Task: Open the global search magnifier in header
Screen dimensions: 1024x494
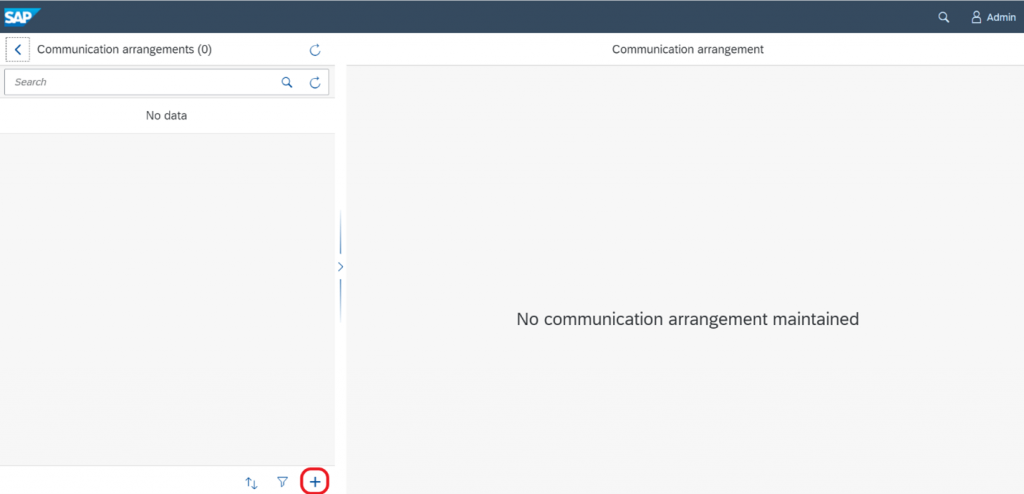Action: [943, 18]
